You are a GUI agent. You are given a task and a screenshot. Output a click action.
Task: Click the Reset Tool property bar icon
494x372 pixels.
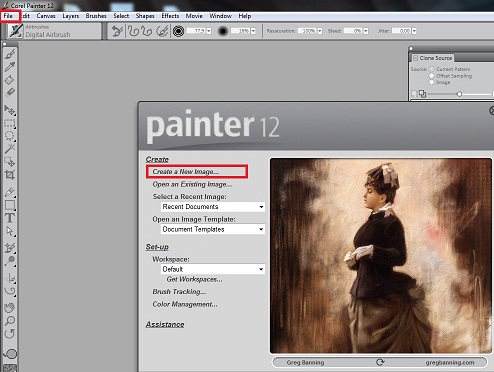click(x=117, y=31)
